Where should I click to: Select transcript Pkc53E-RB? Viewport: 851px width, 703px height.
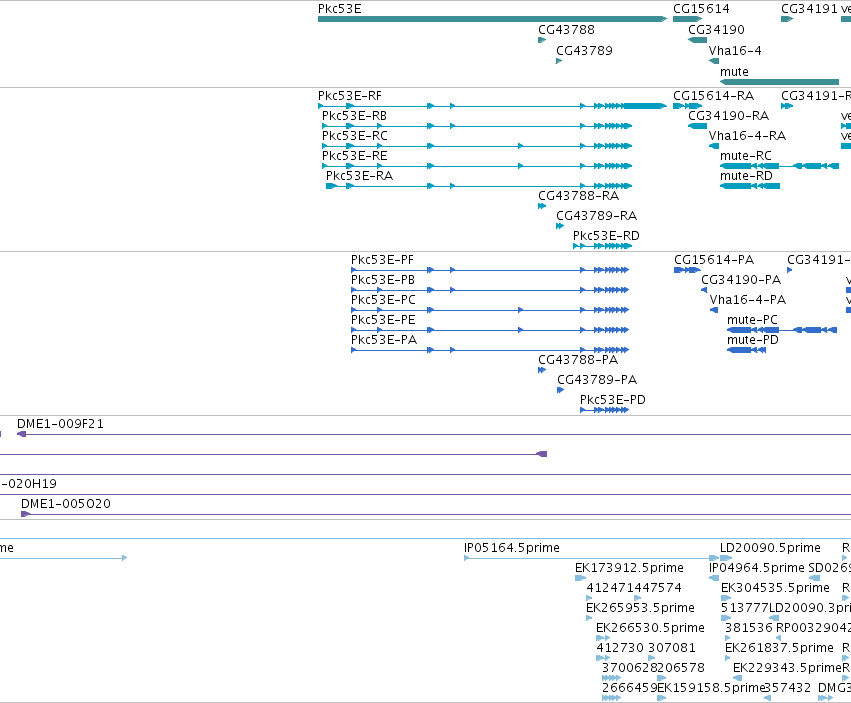477,126
